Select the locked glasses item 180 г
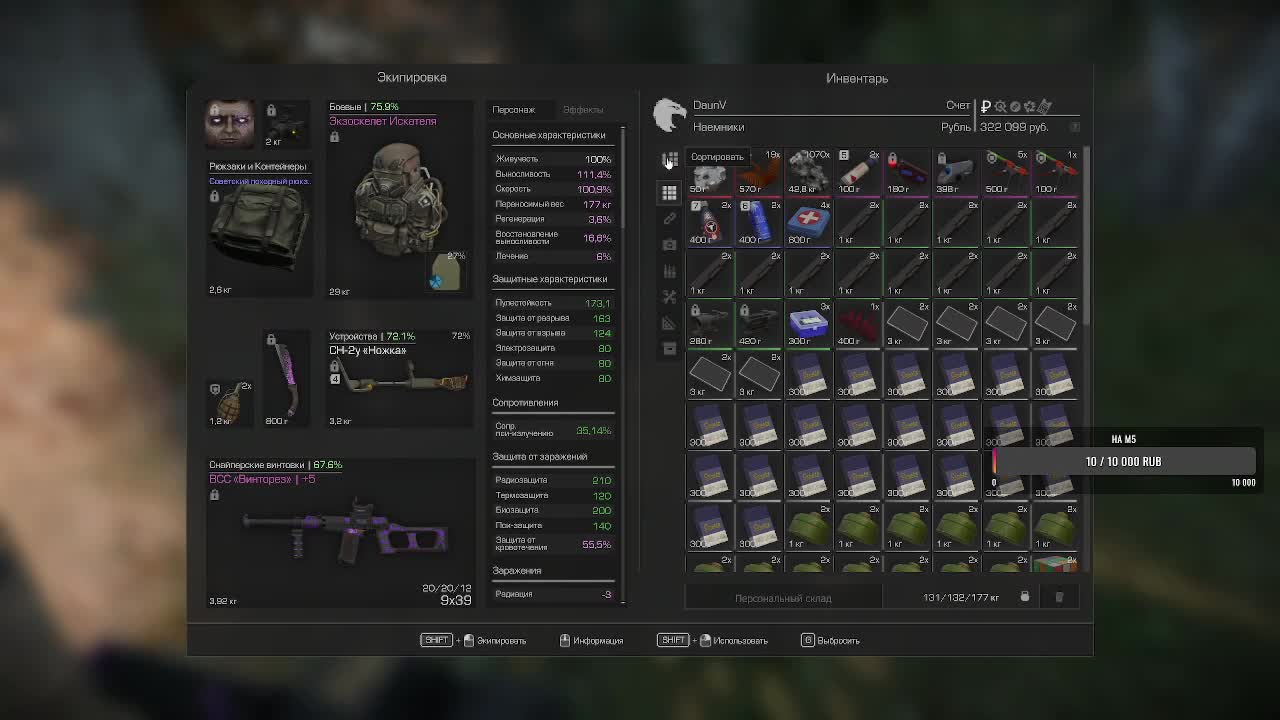Viewport: 1280px width, 720px height. pos(907,171)
